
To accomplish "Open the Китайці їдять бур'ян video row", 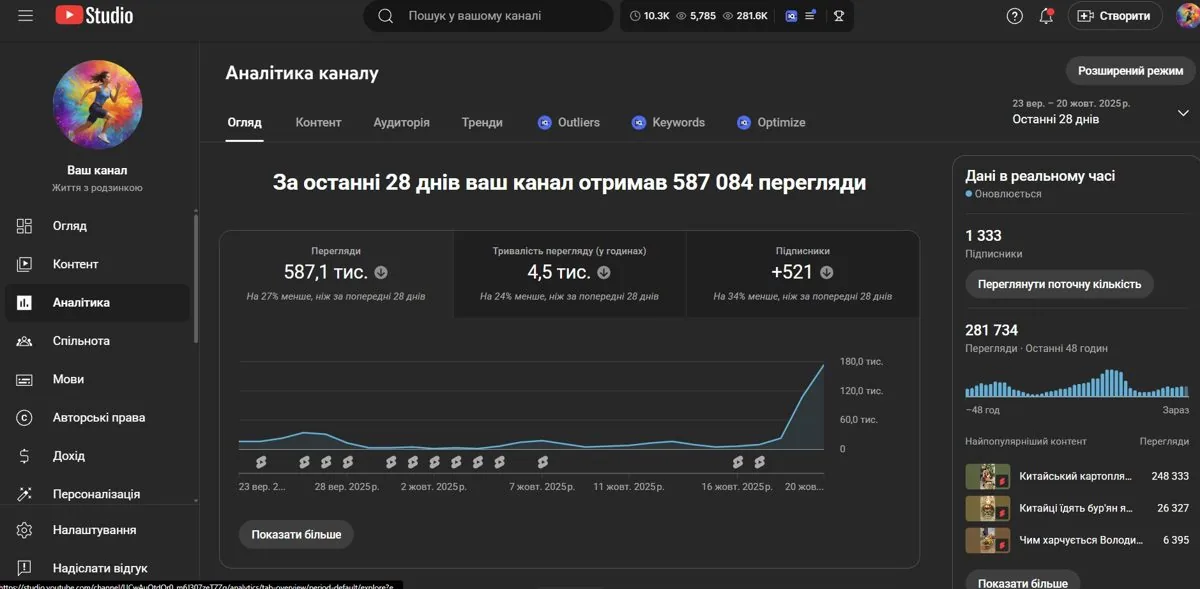I will [x=1077, y=508].
